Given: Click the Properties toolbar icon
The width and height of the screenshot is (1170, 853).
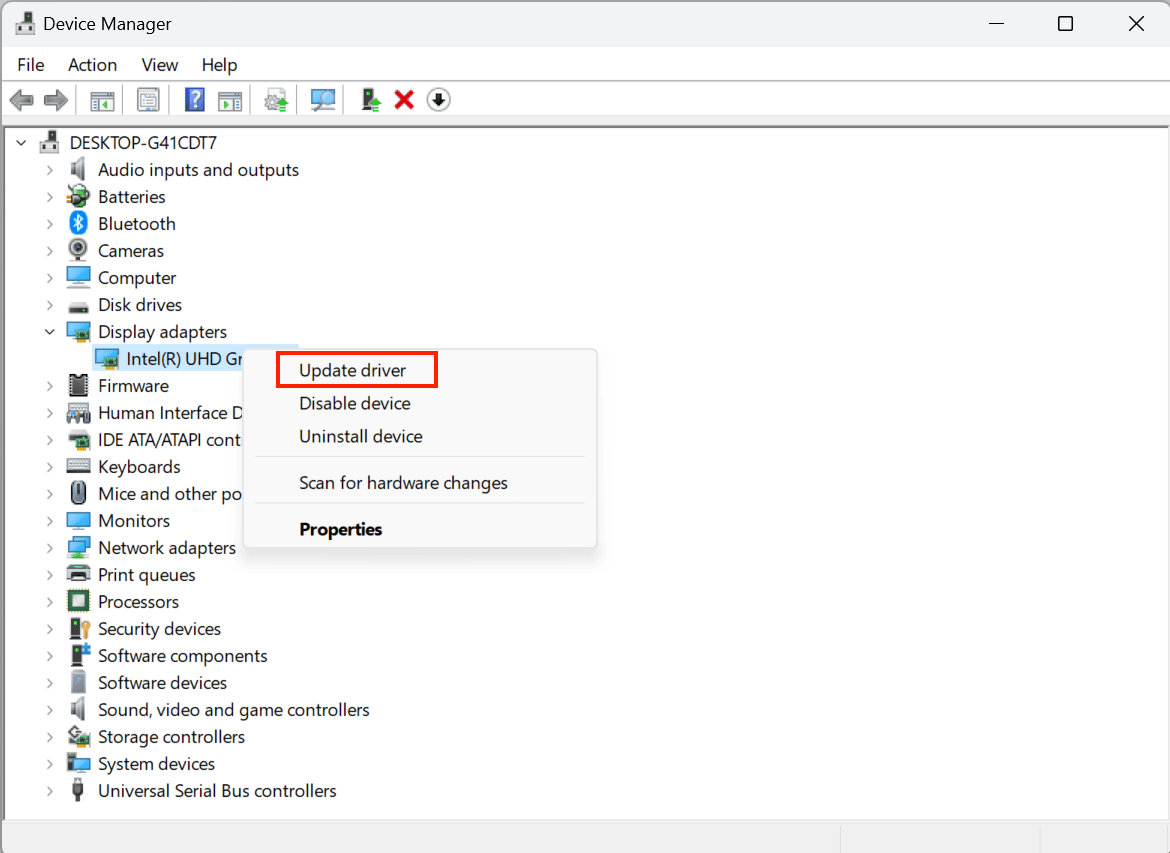Looking at the screenshot, I should pos(148,99).
